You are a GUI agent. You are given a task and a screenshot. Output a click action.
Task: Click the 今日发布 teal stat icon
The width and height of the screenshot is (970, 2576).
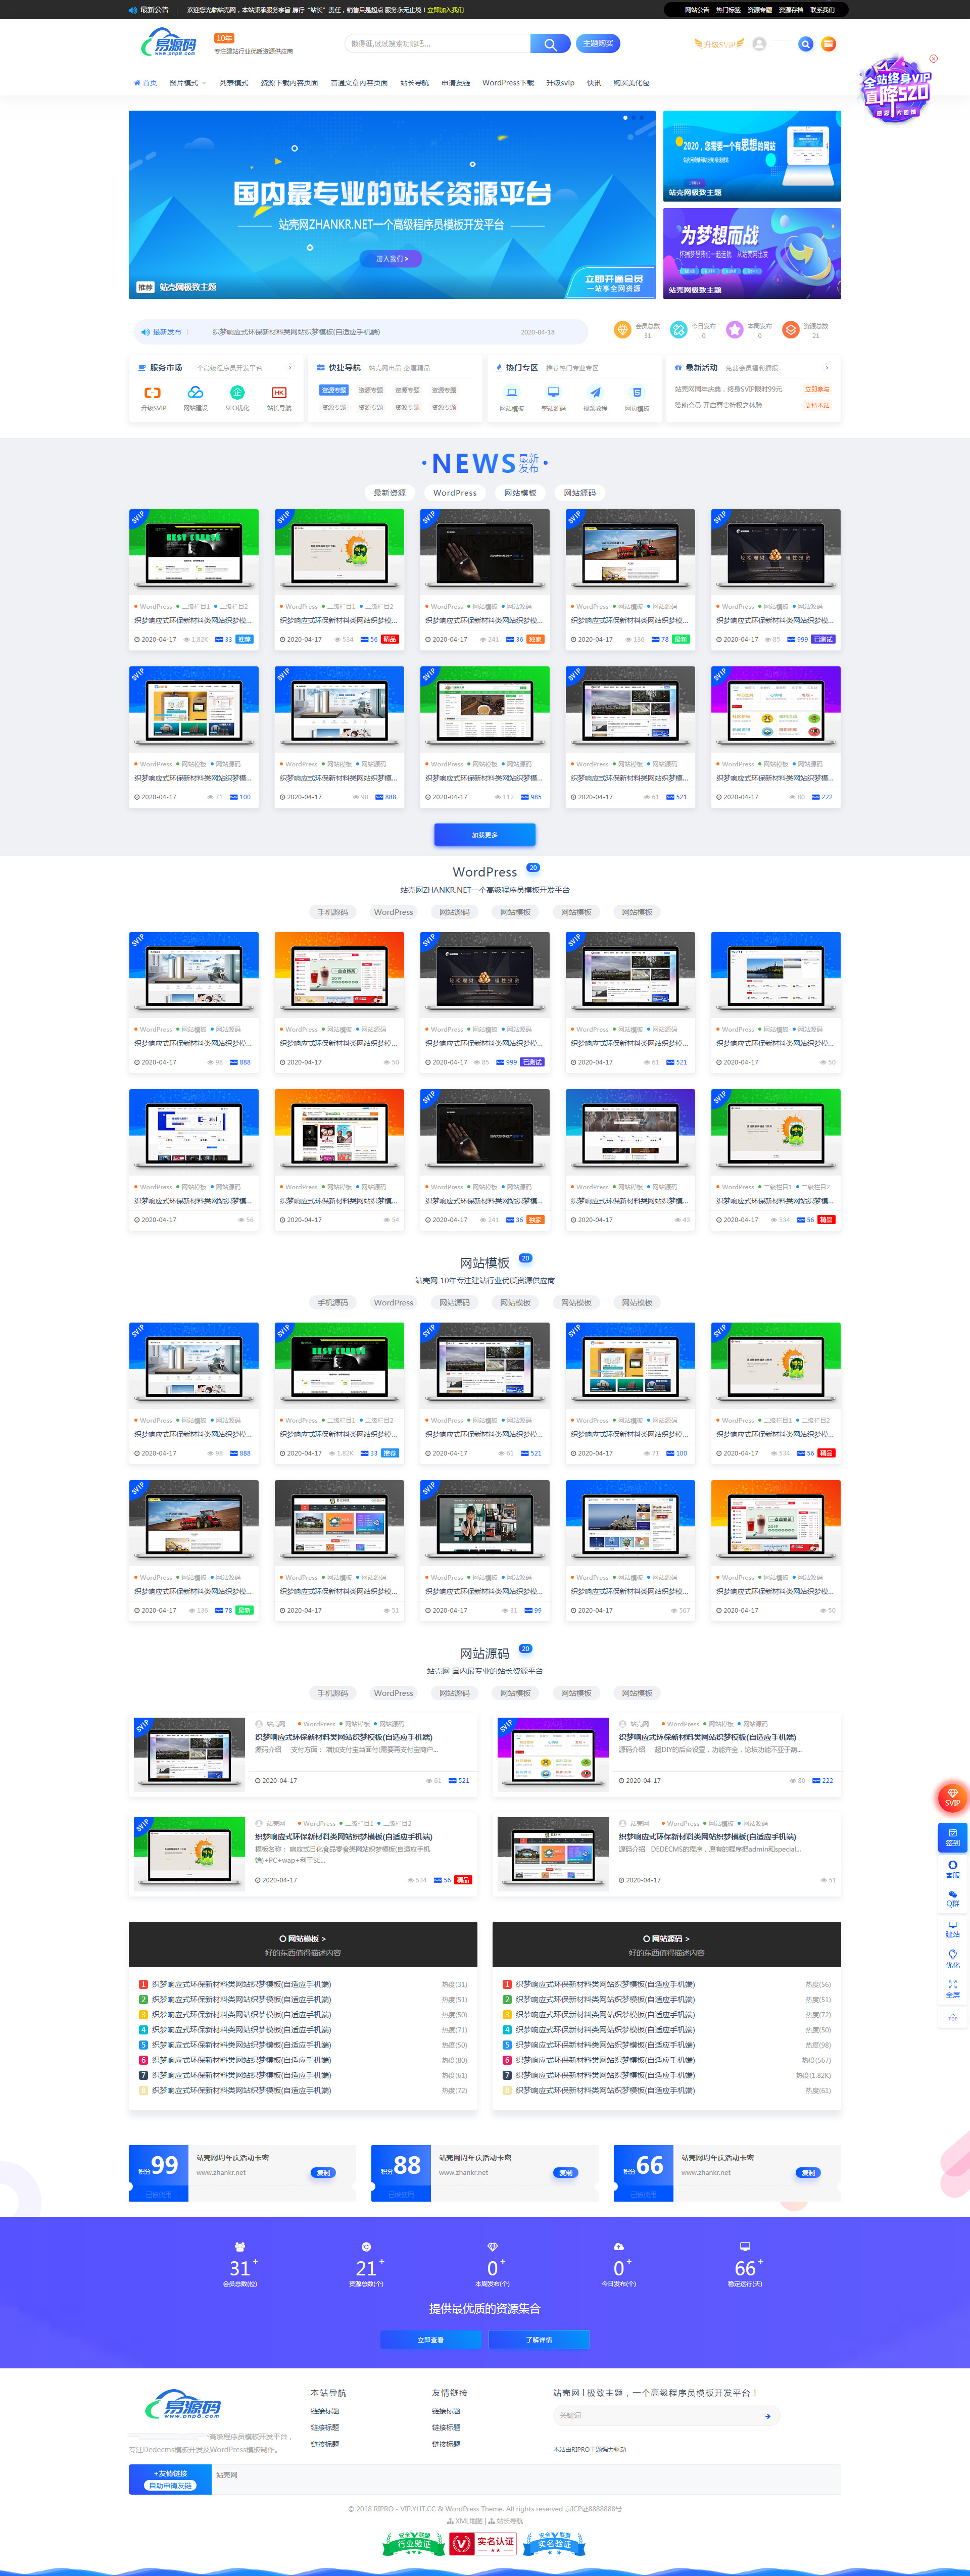[678, 330]
